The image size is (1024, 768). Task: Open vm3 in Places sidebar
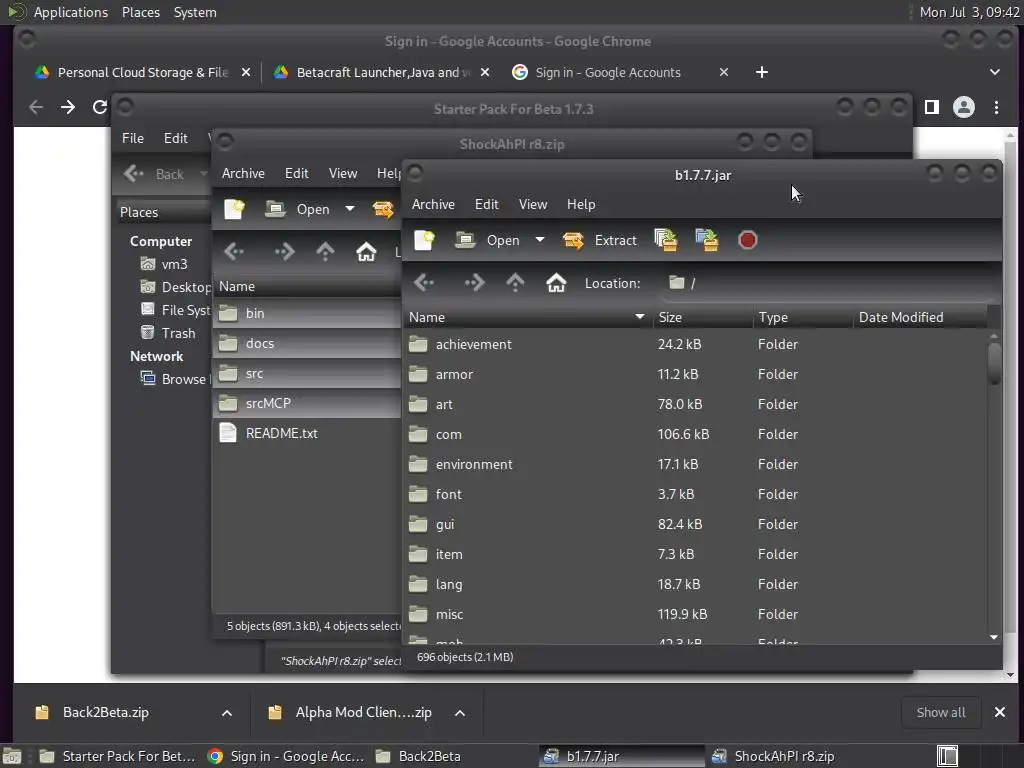[x=165, y=264]
